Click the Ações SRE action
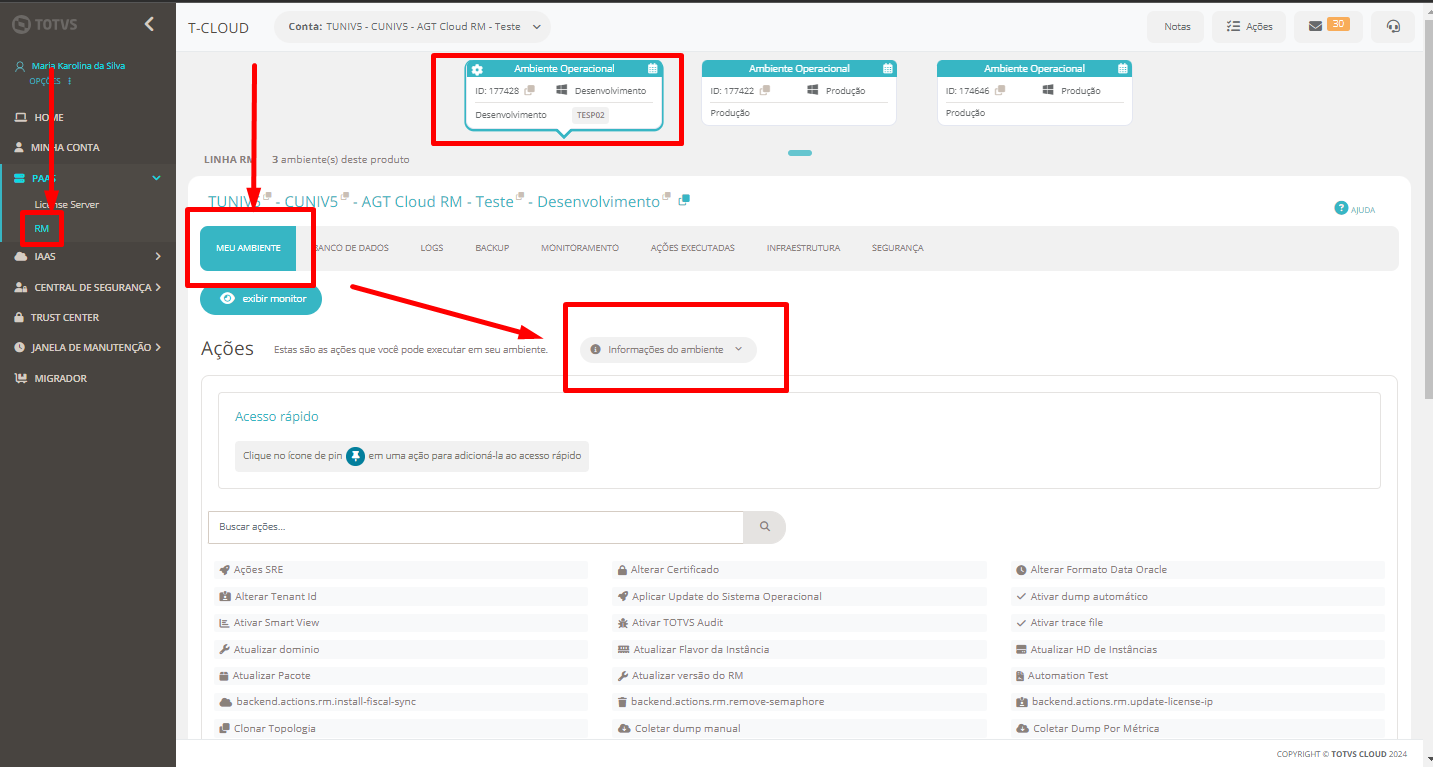Screen dimensions: 1433x767 pos(401,570)
